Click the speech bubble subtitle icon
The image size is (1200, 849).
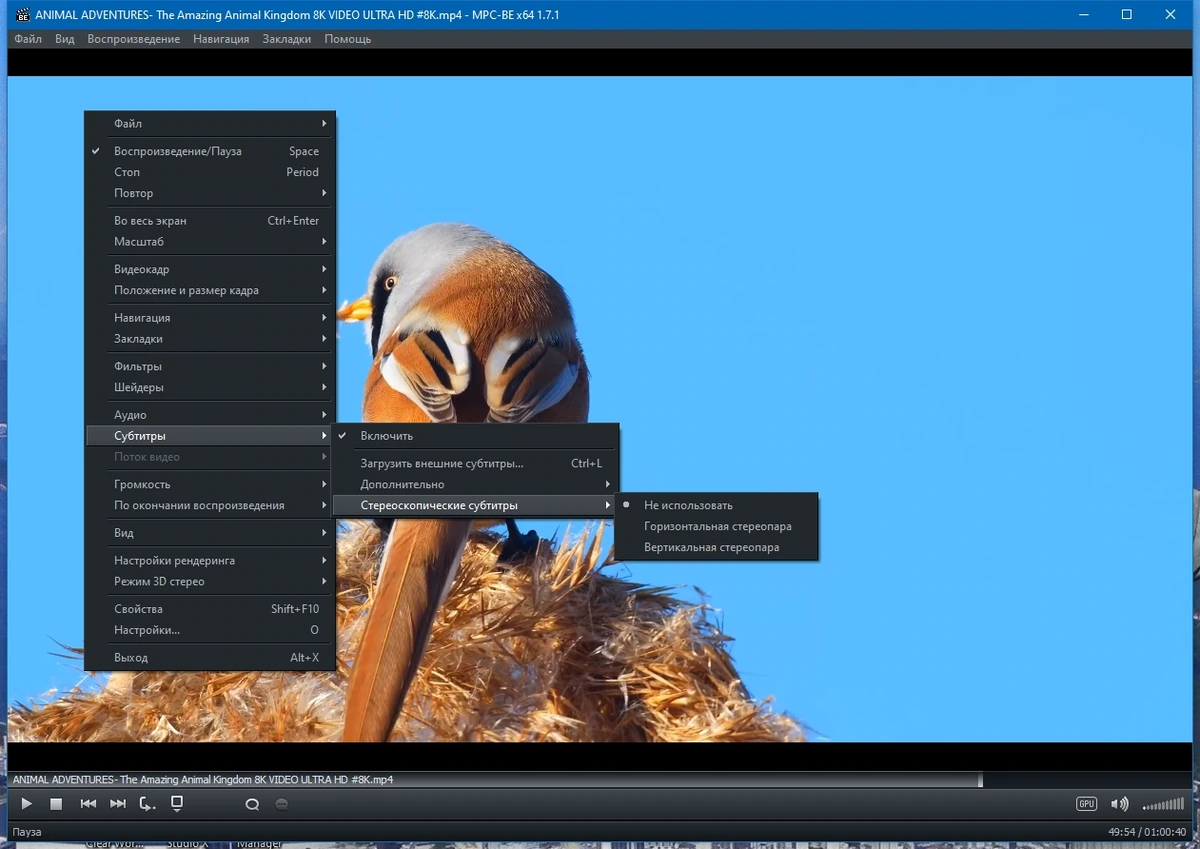(x=282, y=804)
